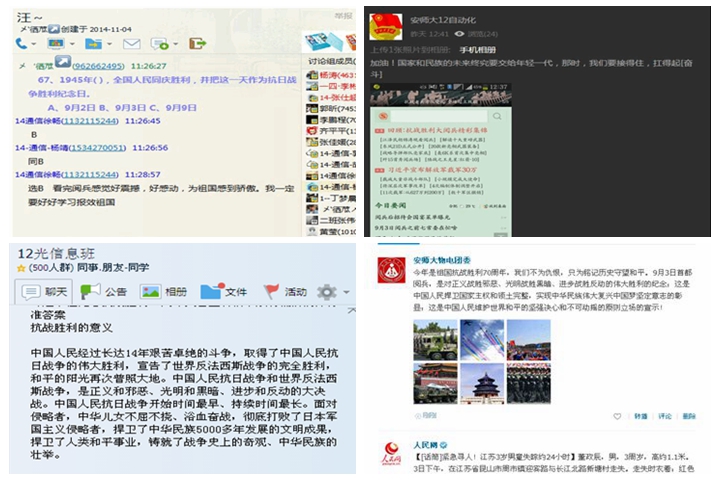
Task: Click the mail envelope icon in chat toolbar
Action: pos(131,44)
